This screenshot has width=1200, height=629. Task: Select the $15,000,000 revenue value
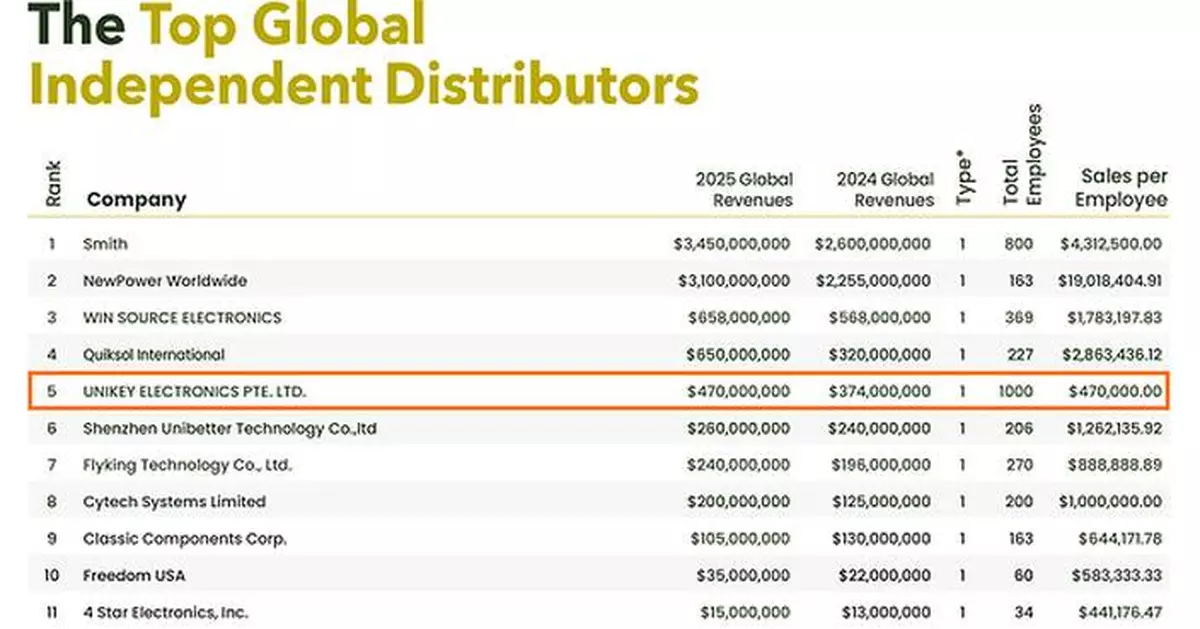(x=745, y=612)
